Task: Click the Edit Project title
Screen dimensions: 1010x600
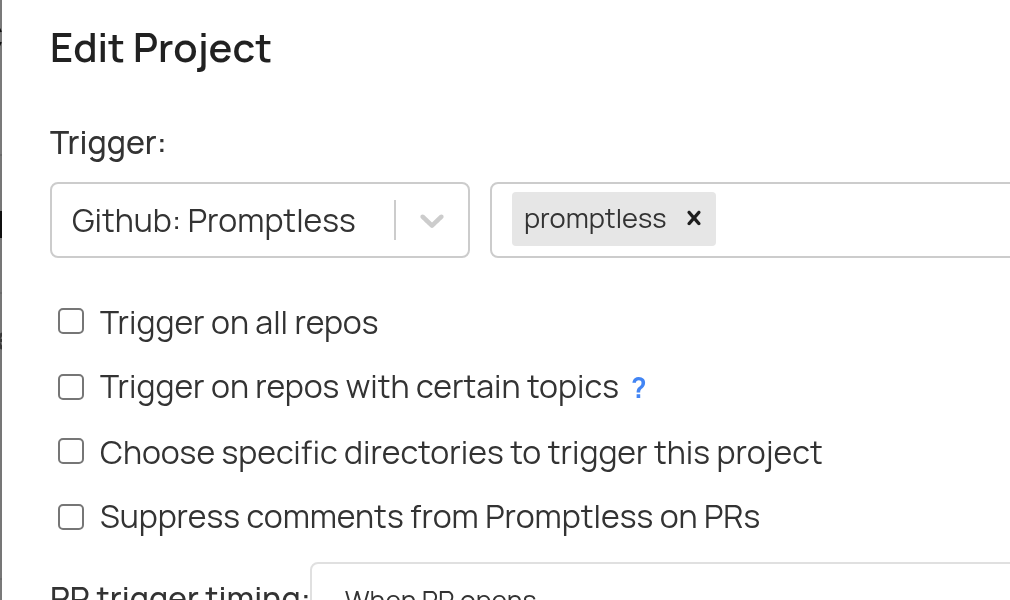Action: (160, 47)
